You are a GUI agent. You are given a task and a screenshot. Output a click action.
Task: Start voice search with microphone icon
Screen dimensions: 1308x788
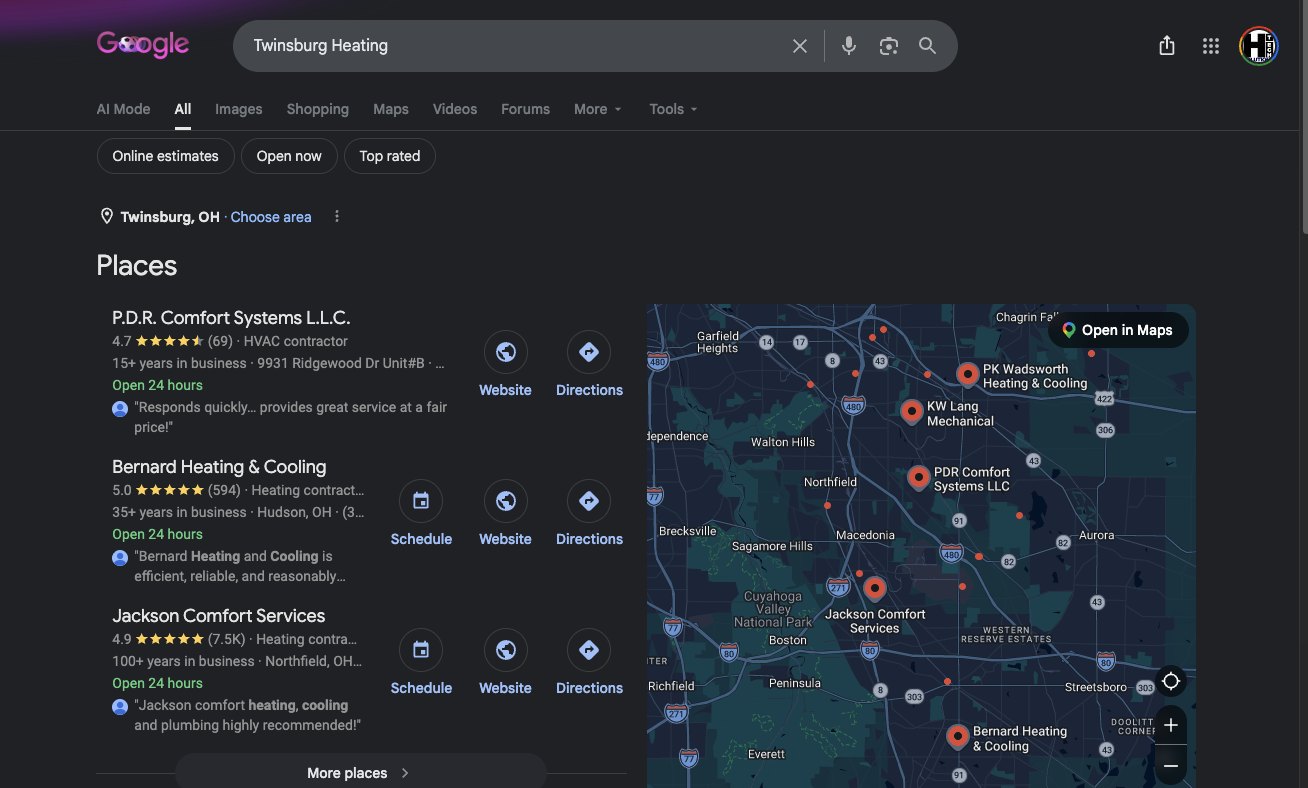[848, 46]
